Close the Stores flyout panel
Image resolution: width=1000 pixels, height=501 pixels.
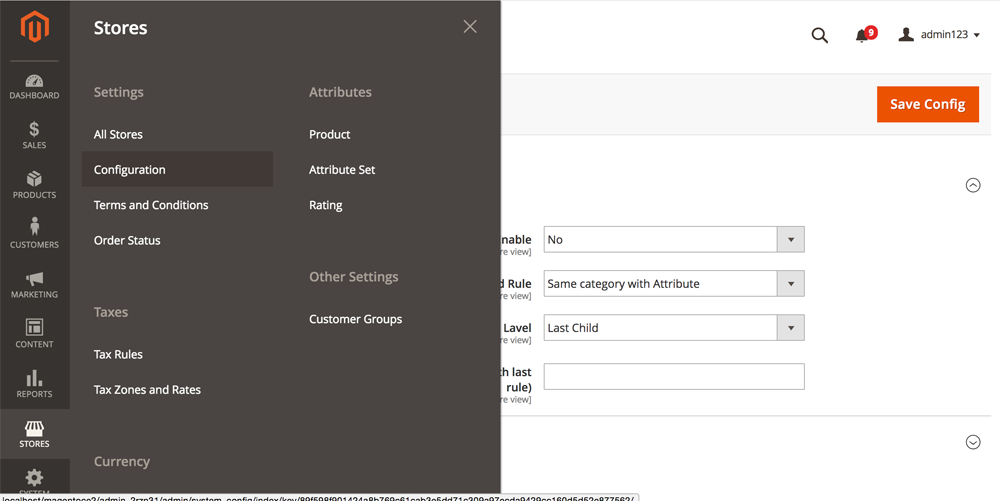point(470,26)
